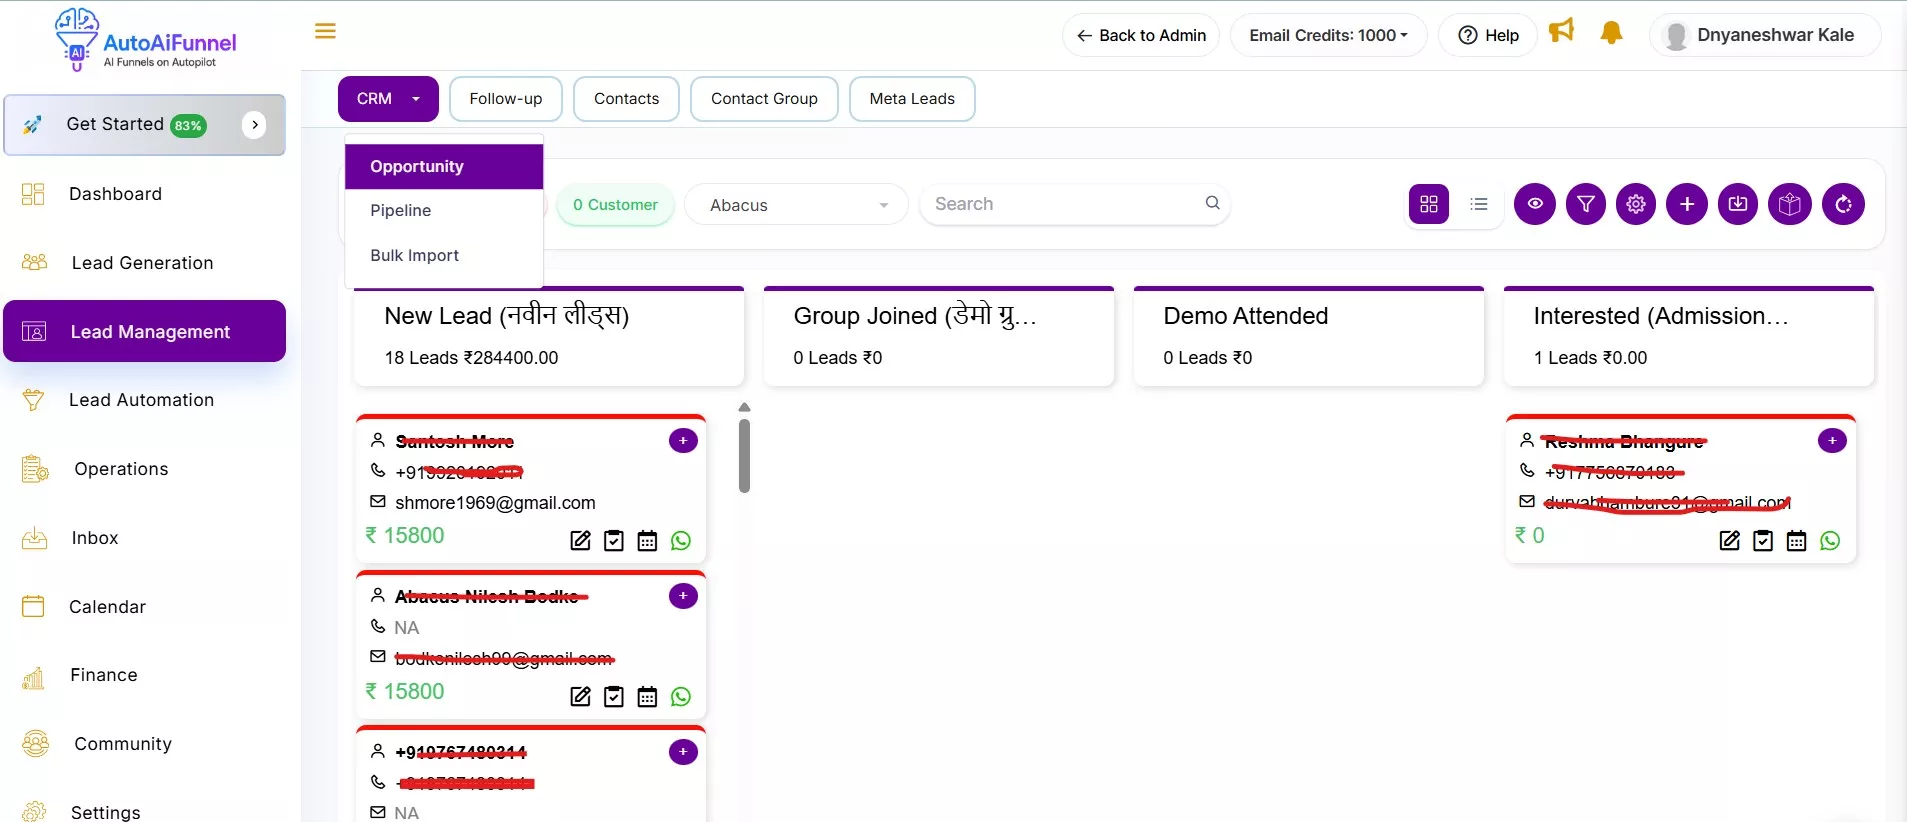Image resolution: width=1907 pixels, height=822 pixels.
Task: Open the Follow-up button
Action: [506, 99]
